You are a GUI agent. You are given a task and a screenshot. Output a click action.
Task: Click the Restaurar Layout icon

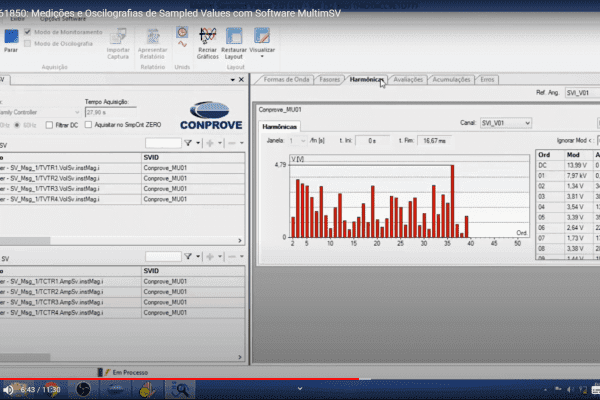coord(234,38)
